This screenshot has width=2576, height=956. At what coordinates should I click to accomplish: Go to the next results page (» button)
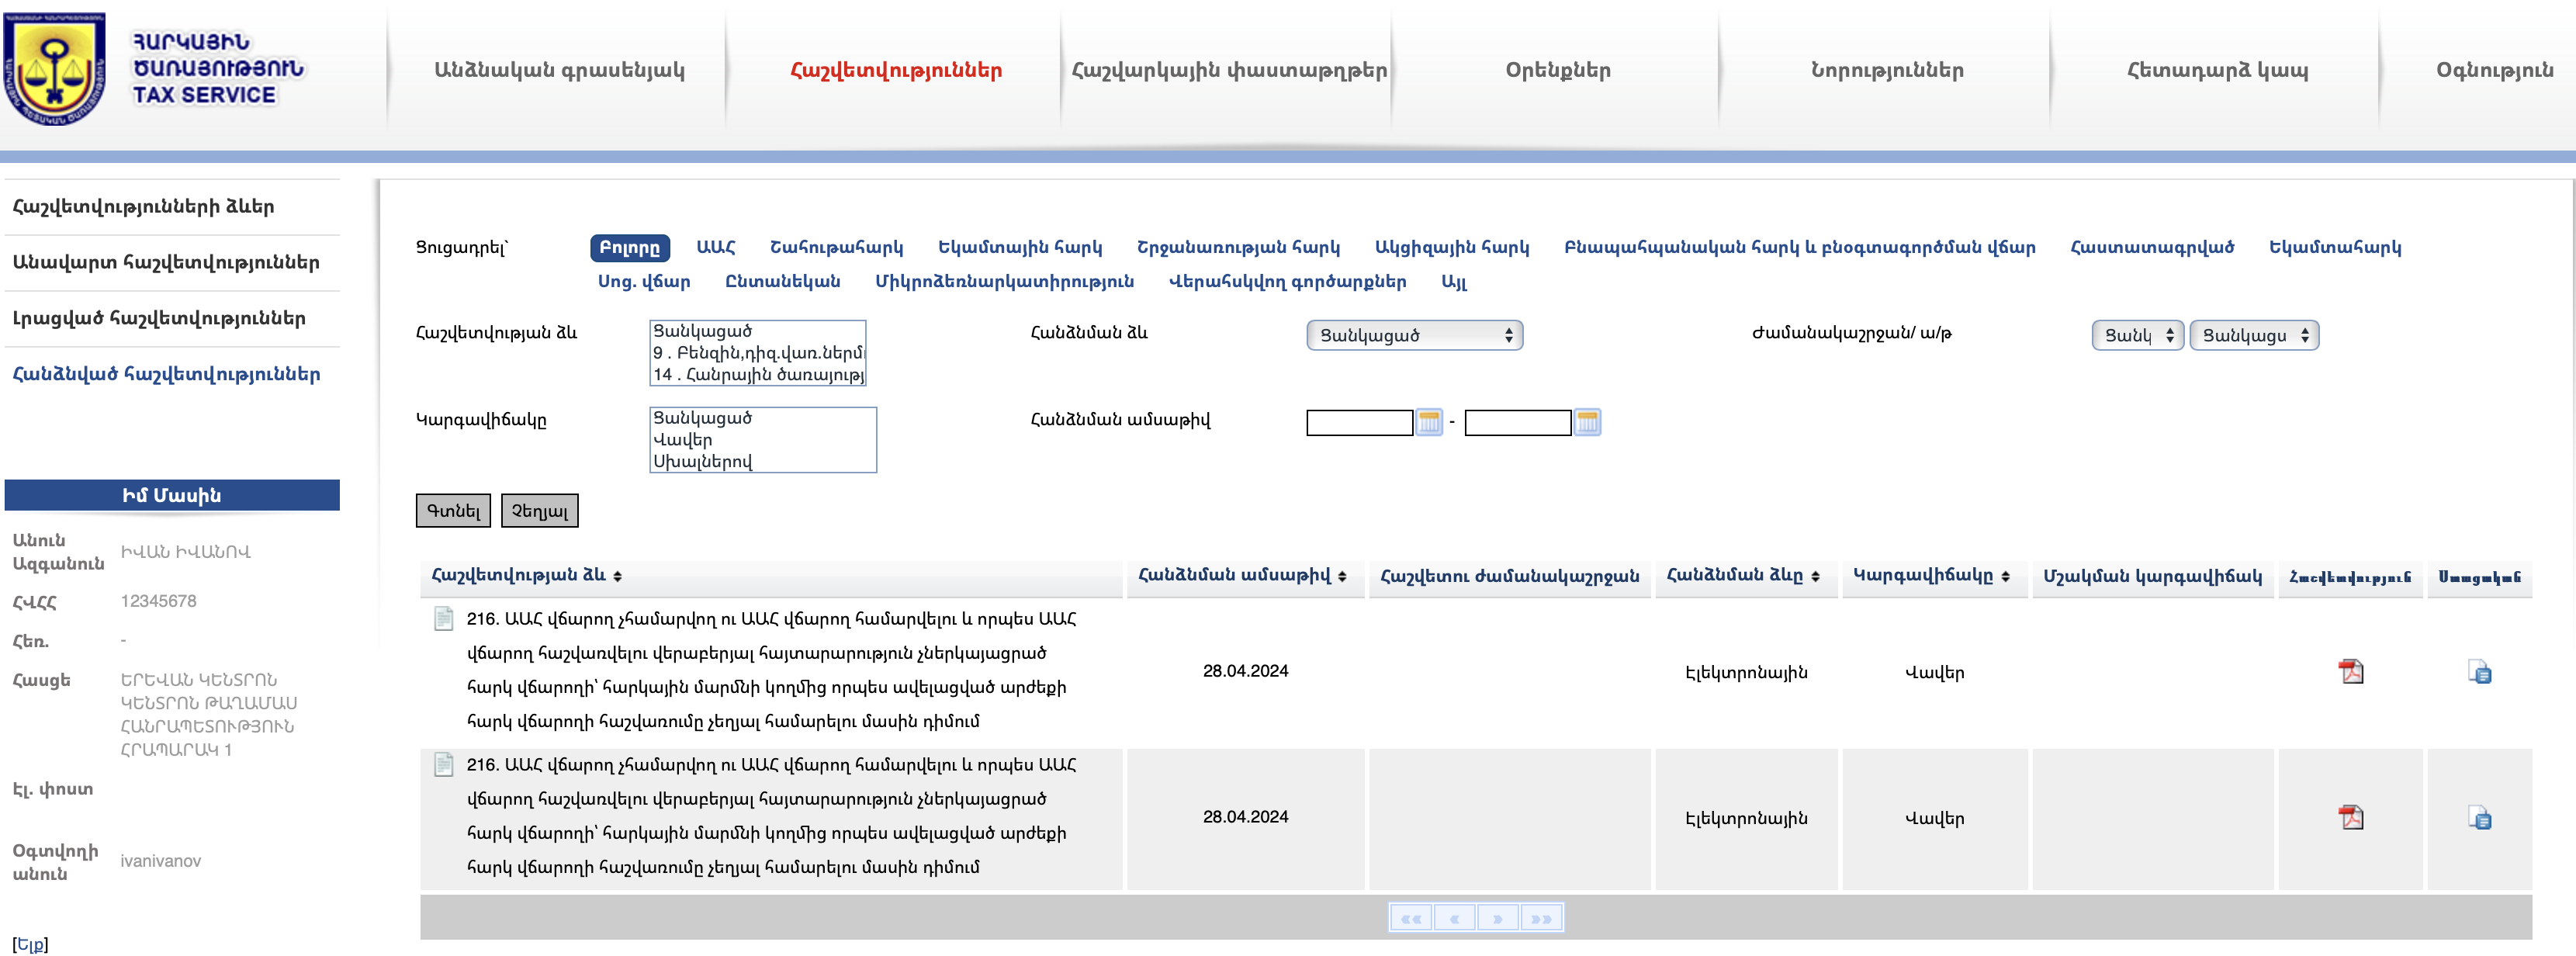[1497, 918]
